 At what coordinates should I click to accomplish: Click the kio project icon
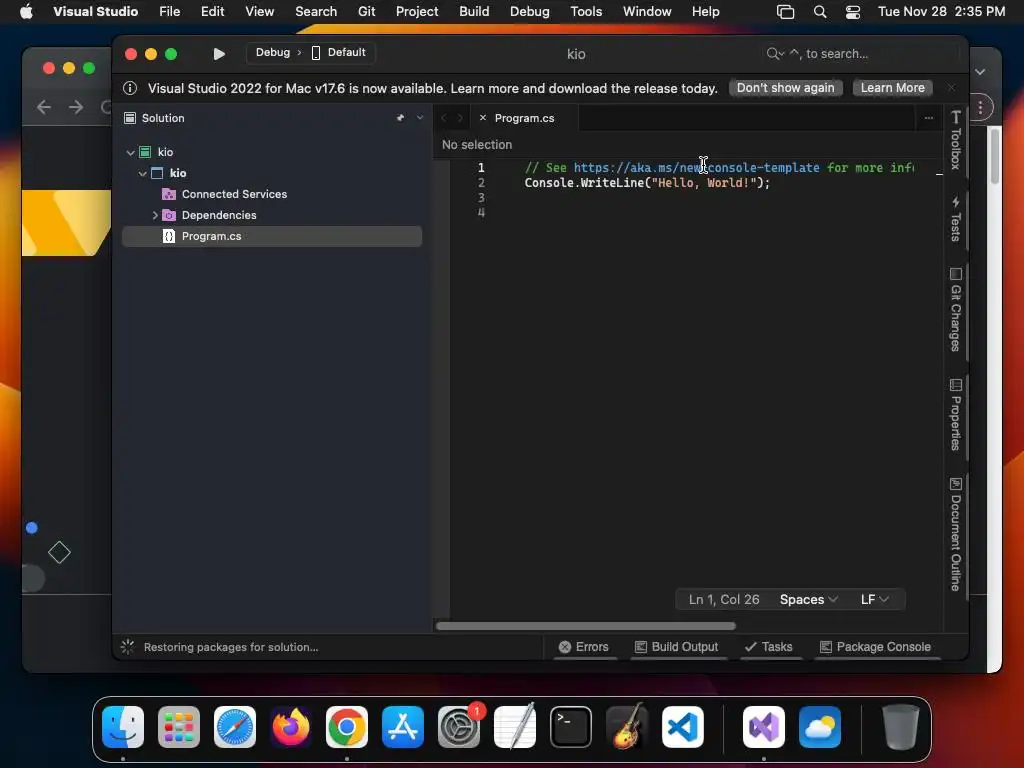(x=157, y=173)
